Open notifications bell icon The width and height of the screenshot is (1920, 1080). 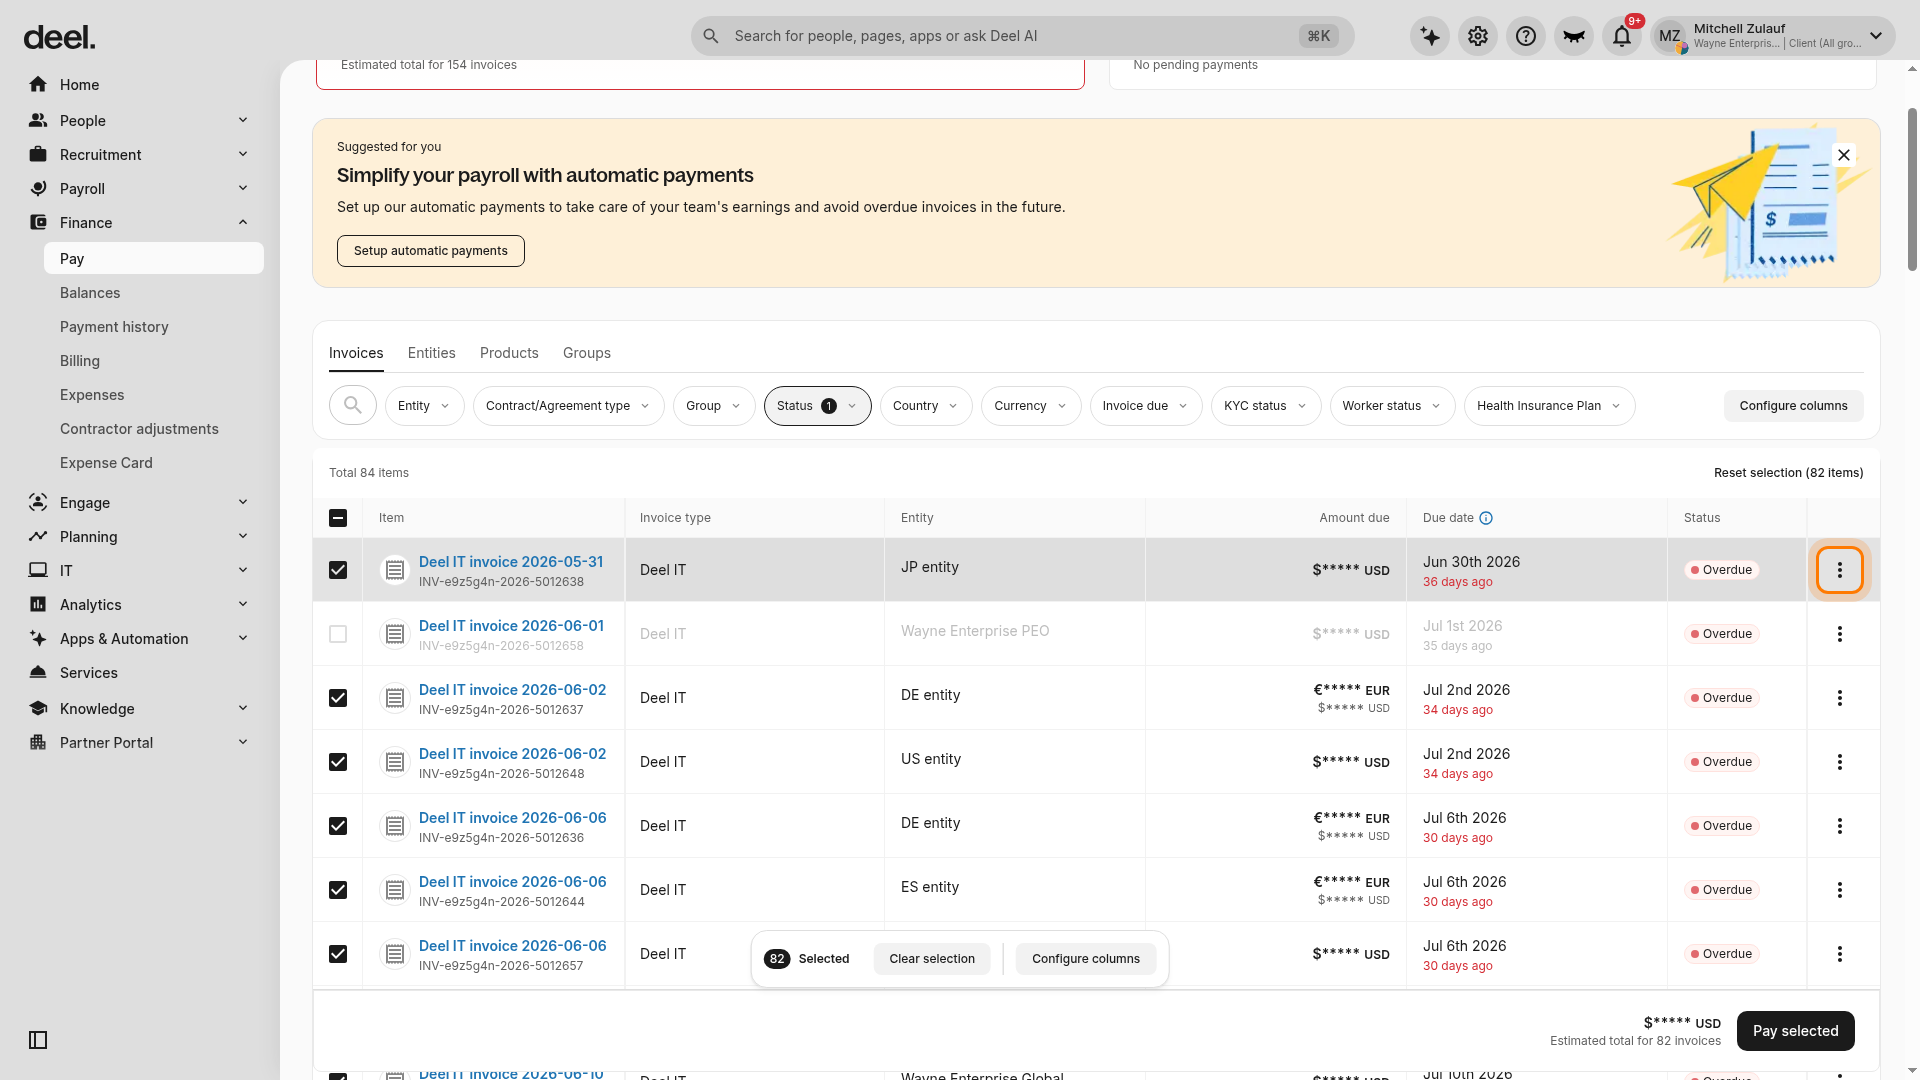pyautogui.click(x=1622, y=36)
